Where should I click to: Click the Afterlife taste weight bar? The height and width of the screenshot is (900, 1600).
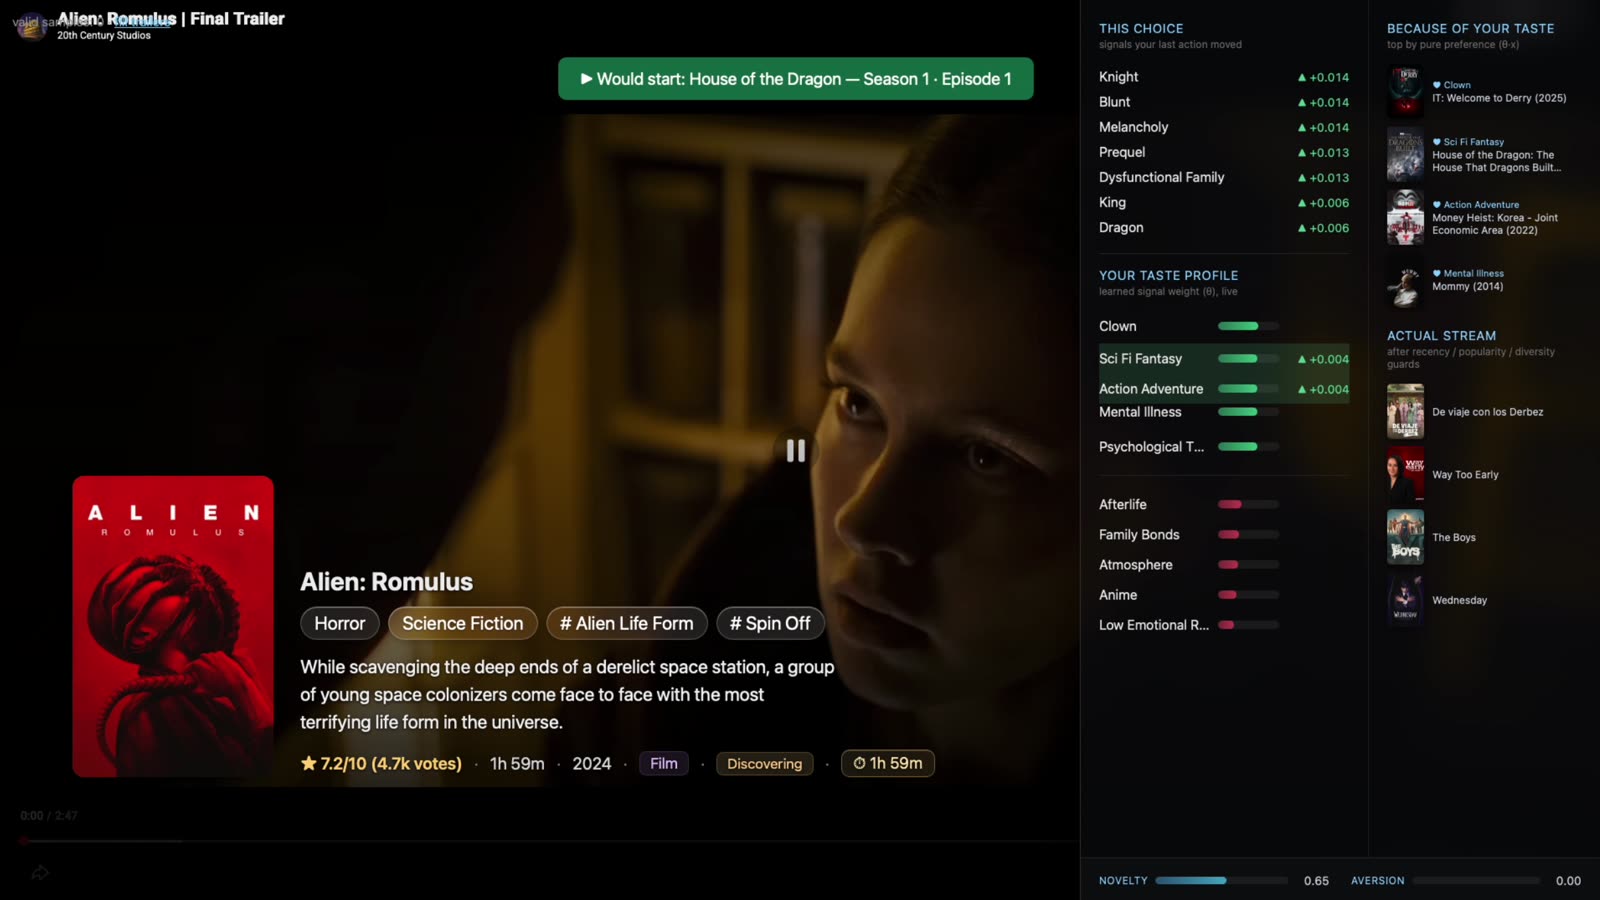pyautogui.click(x=1248, y=505)
